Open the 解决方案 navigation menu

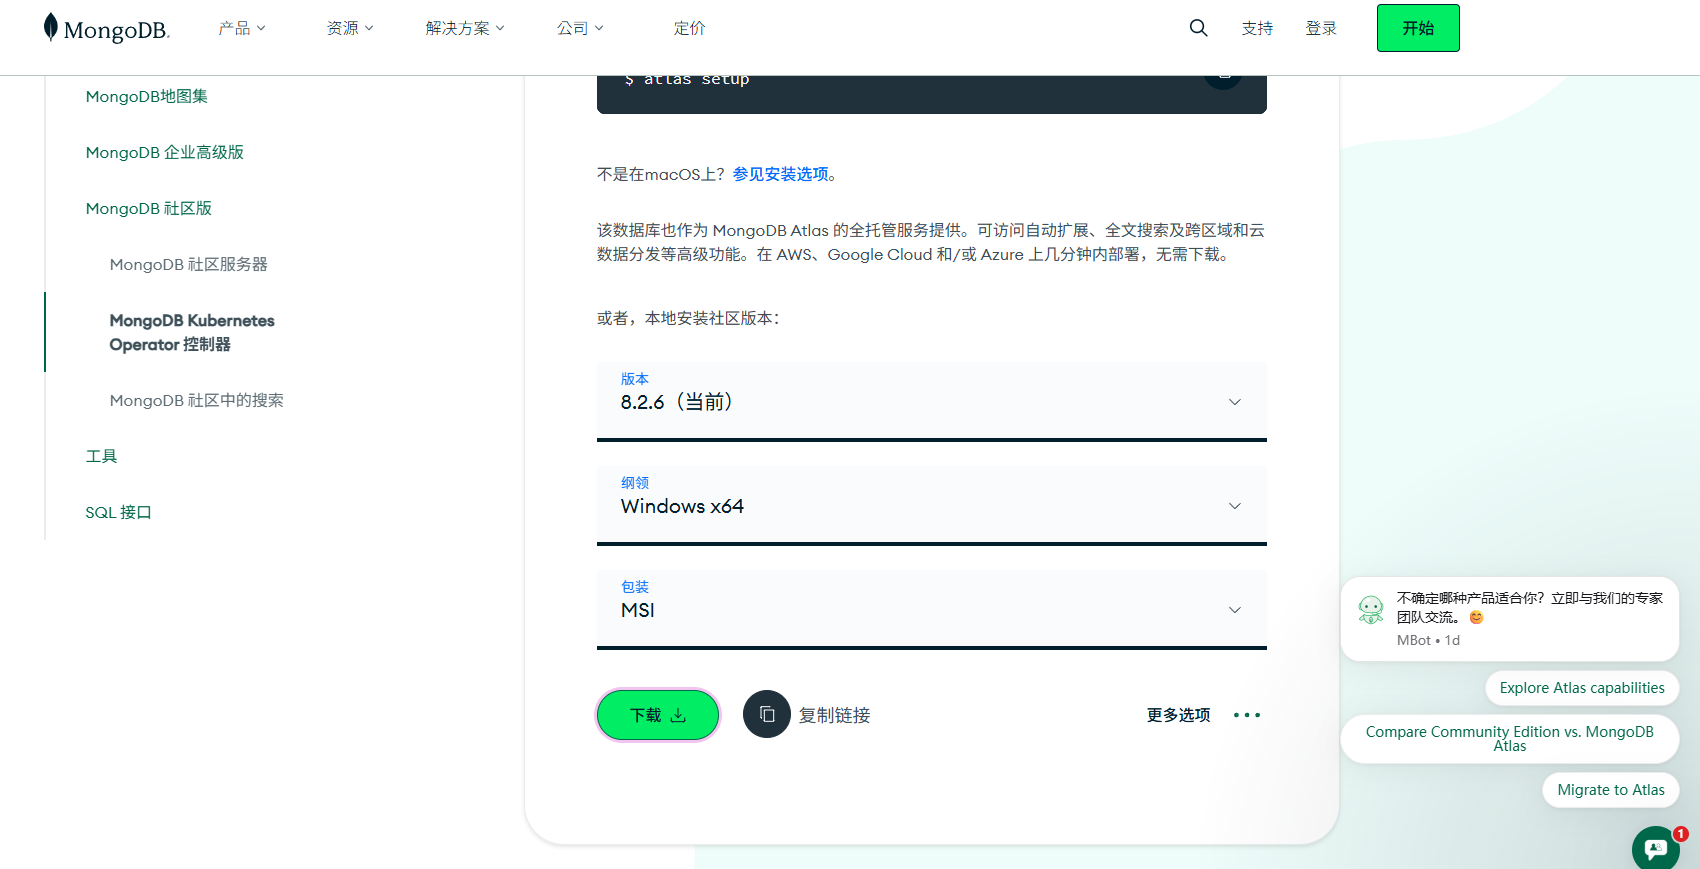click(465, 28)
